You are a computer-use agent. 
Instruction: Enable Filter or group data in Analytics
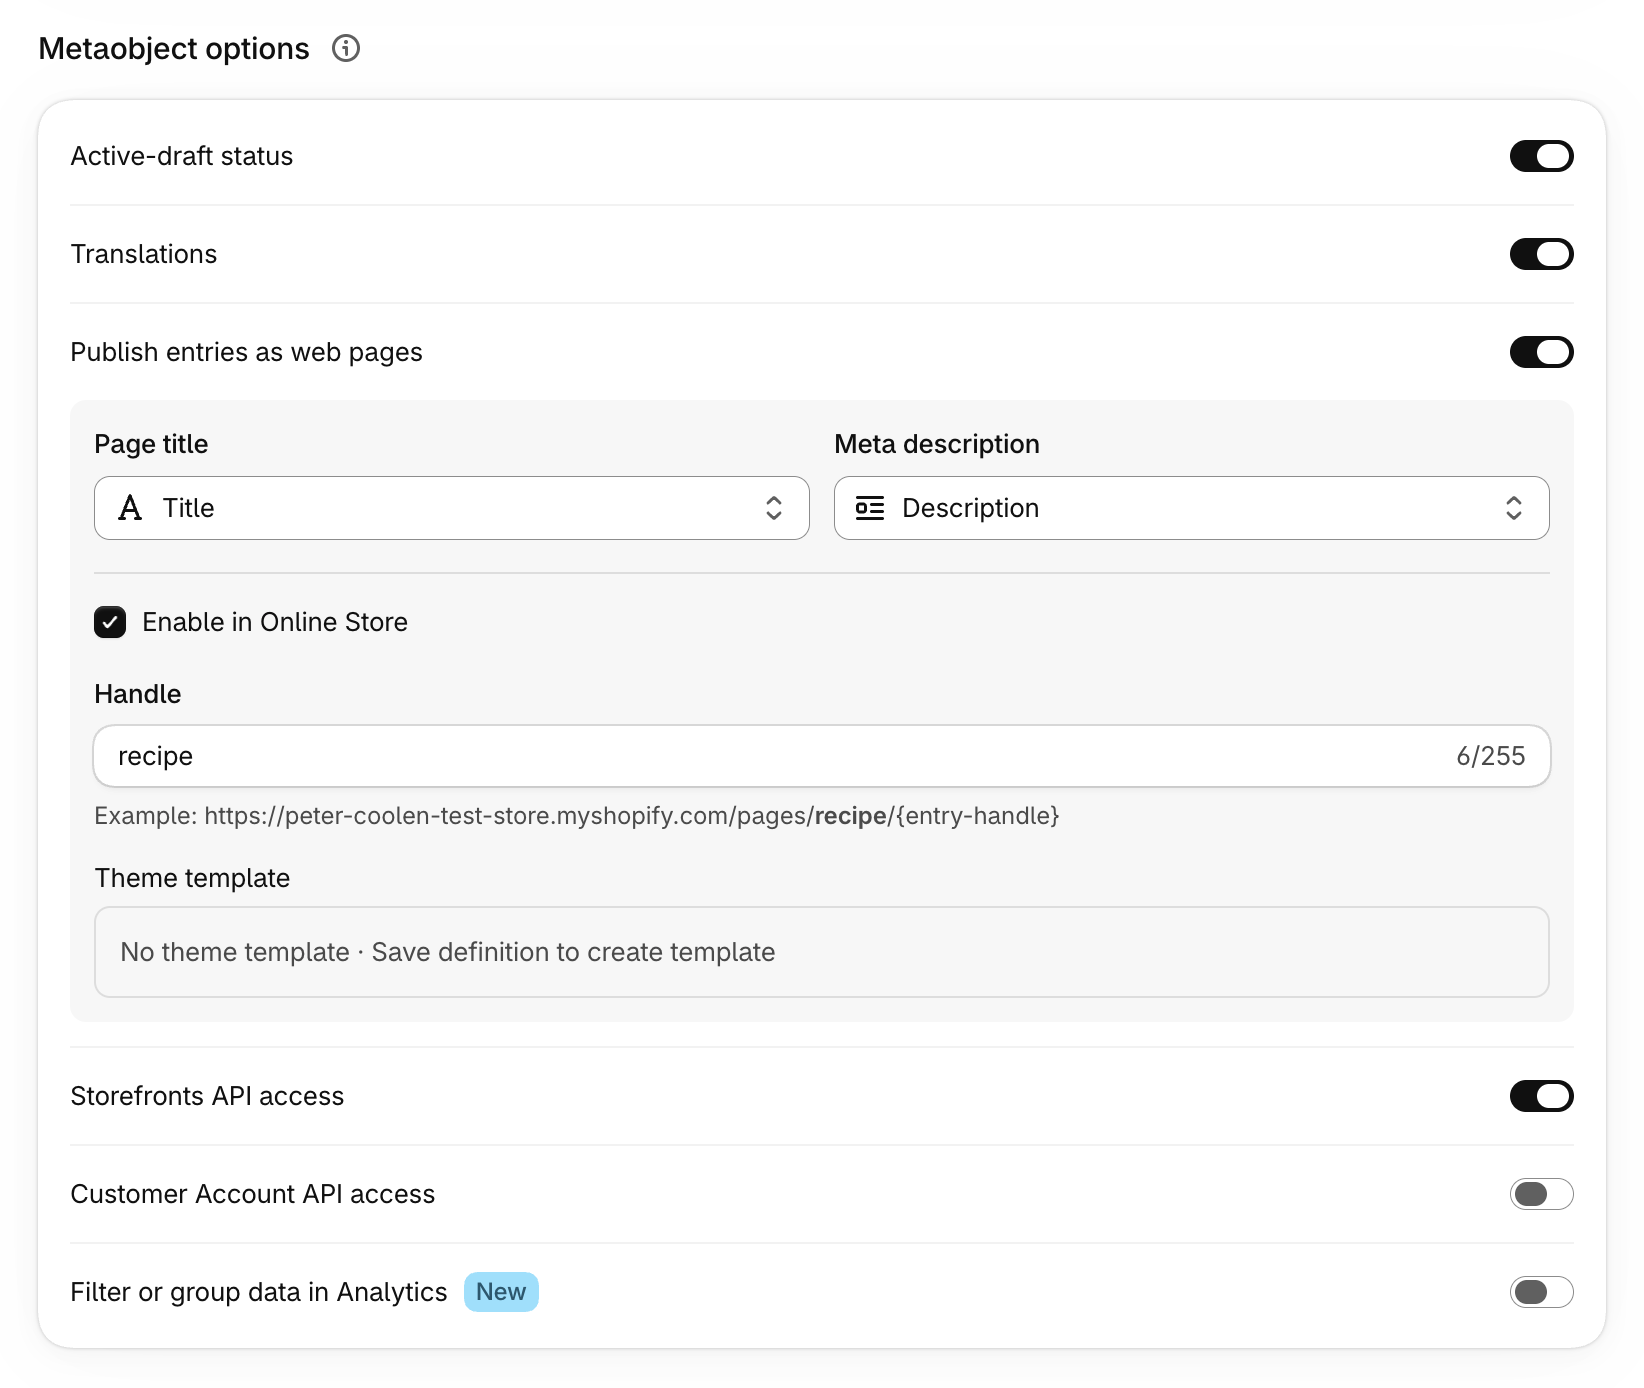click(1541, 1292)
